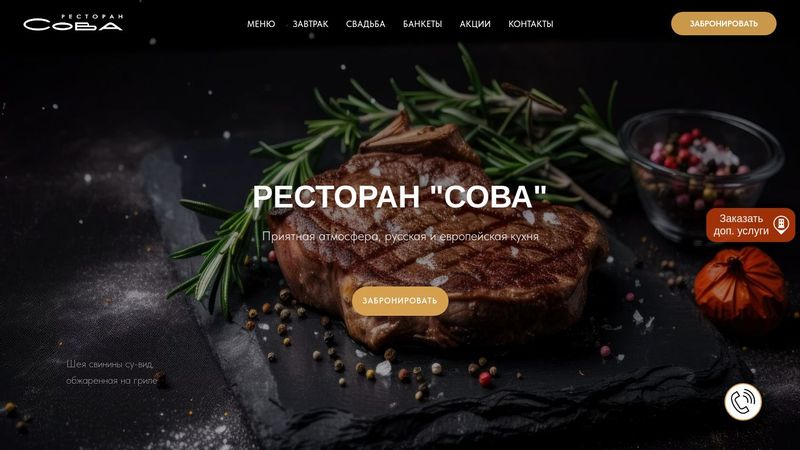Select БАНКЕТЫ in the top navigation
The width and height of the screenshot is (800, 450).
pos(422,24)
